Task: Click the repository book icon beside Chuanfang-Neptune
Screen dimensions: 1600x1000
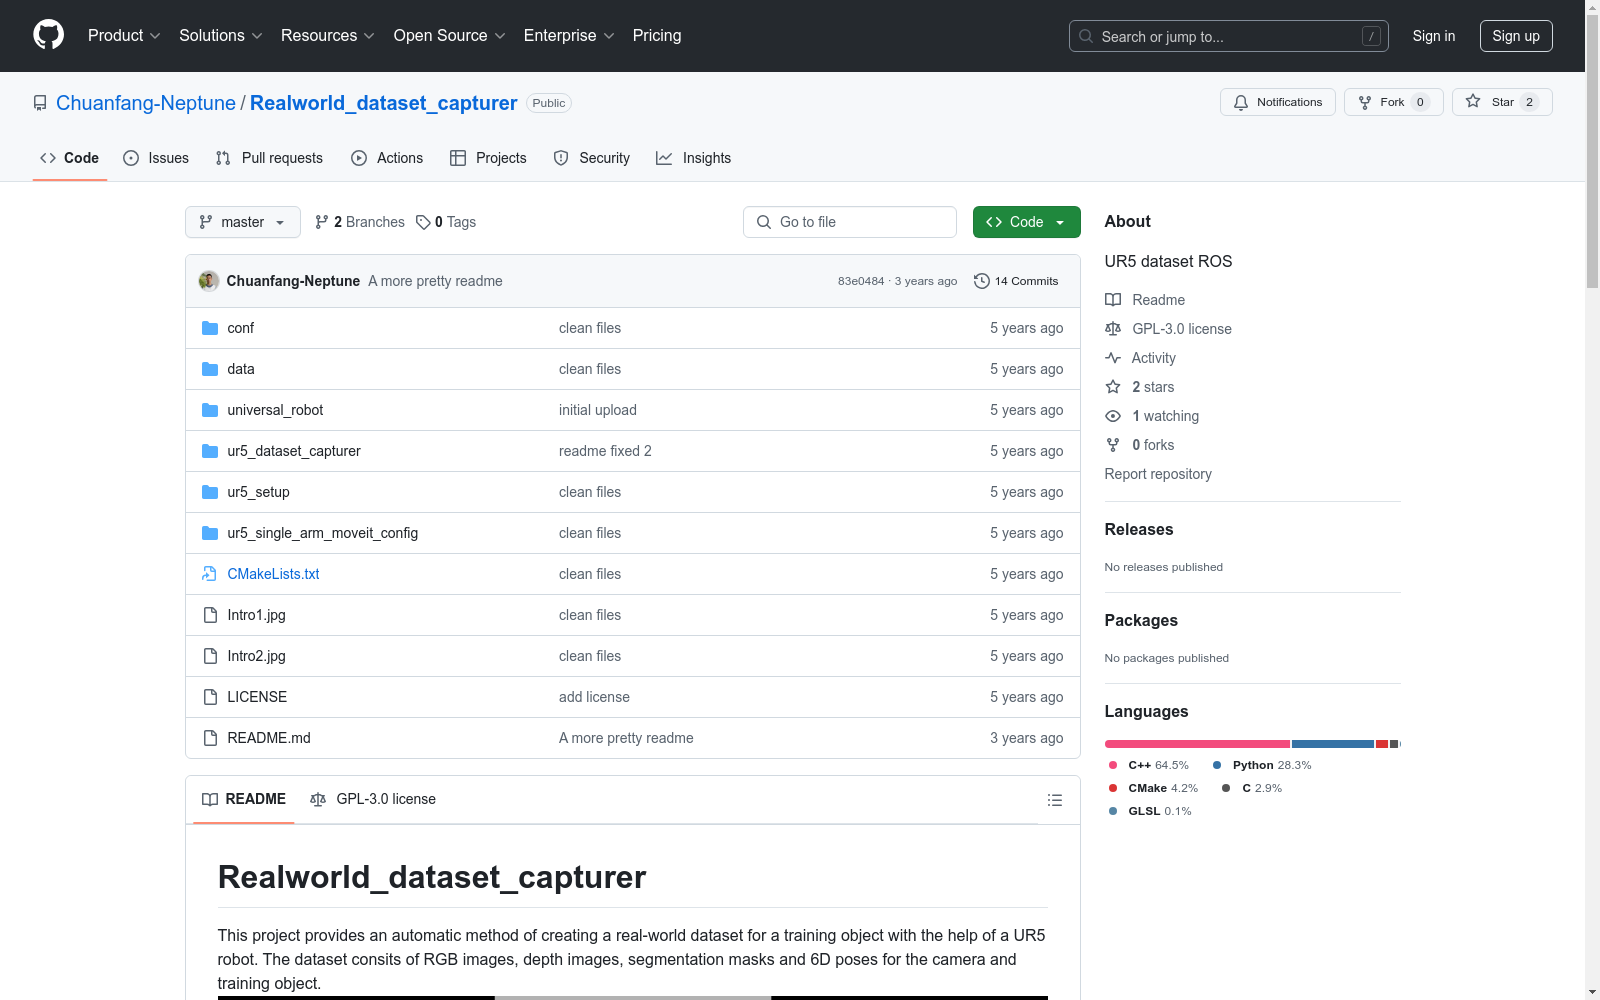Action: click(x=40, y=103)
